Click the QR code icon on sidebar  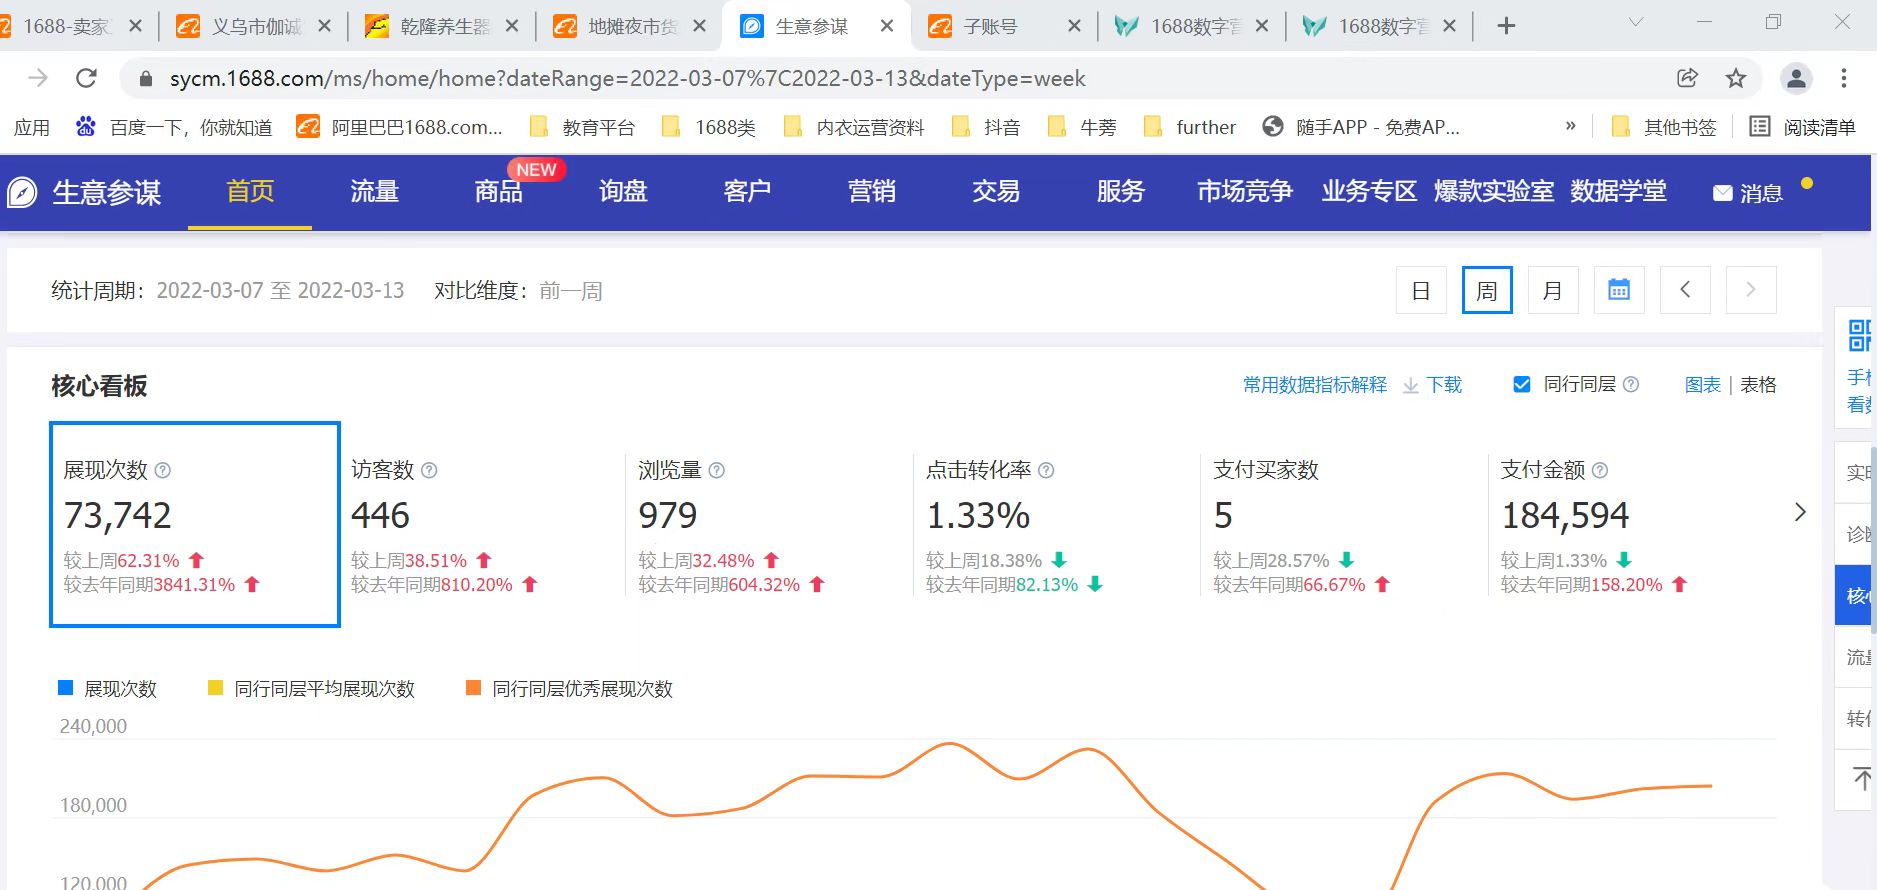pos(1858,336)
